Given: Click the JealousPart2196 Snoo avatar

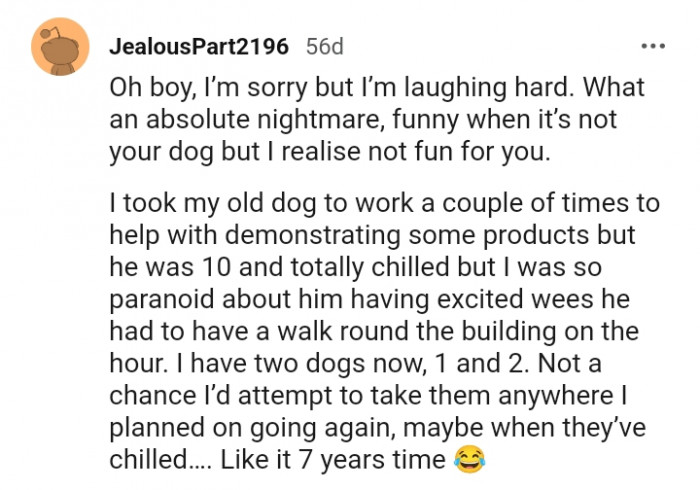Looking at the screenshot, I should tap(58, 50).
